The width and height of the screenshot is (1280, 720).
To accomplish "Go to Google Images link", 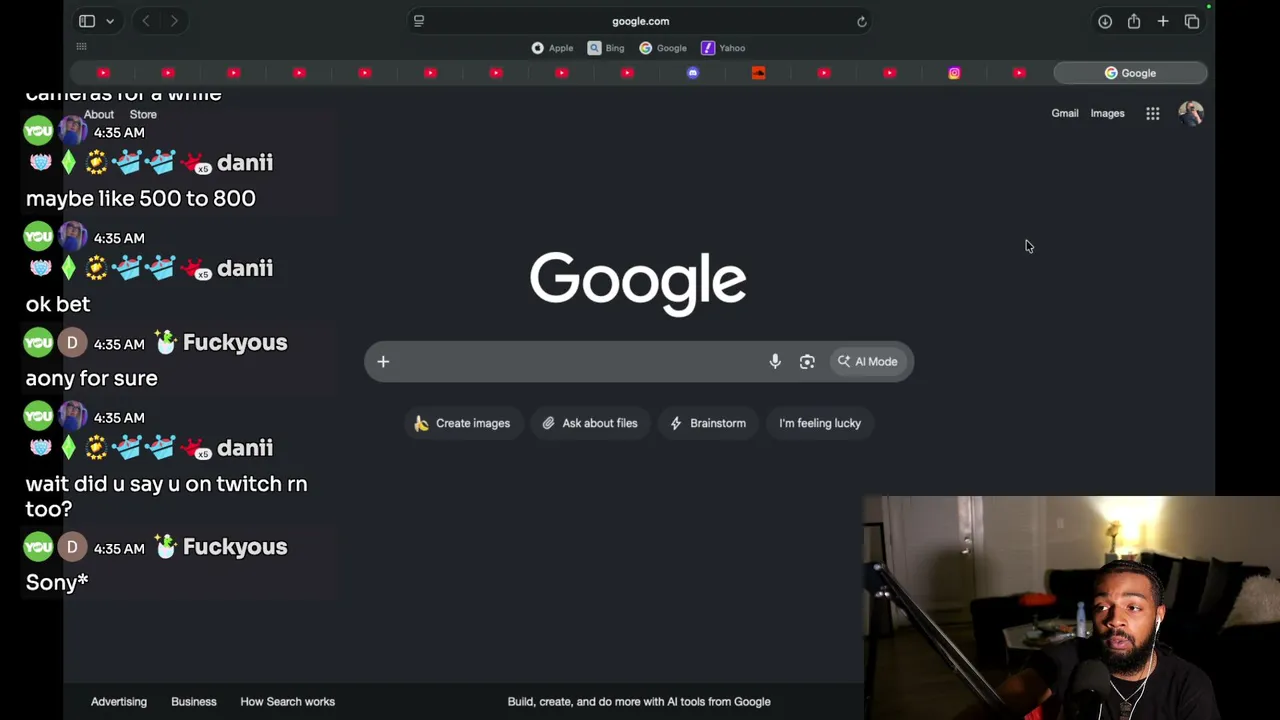I will (x=1107, y=113).
